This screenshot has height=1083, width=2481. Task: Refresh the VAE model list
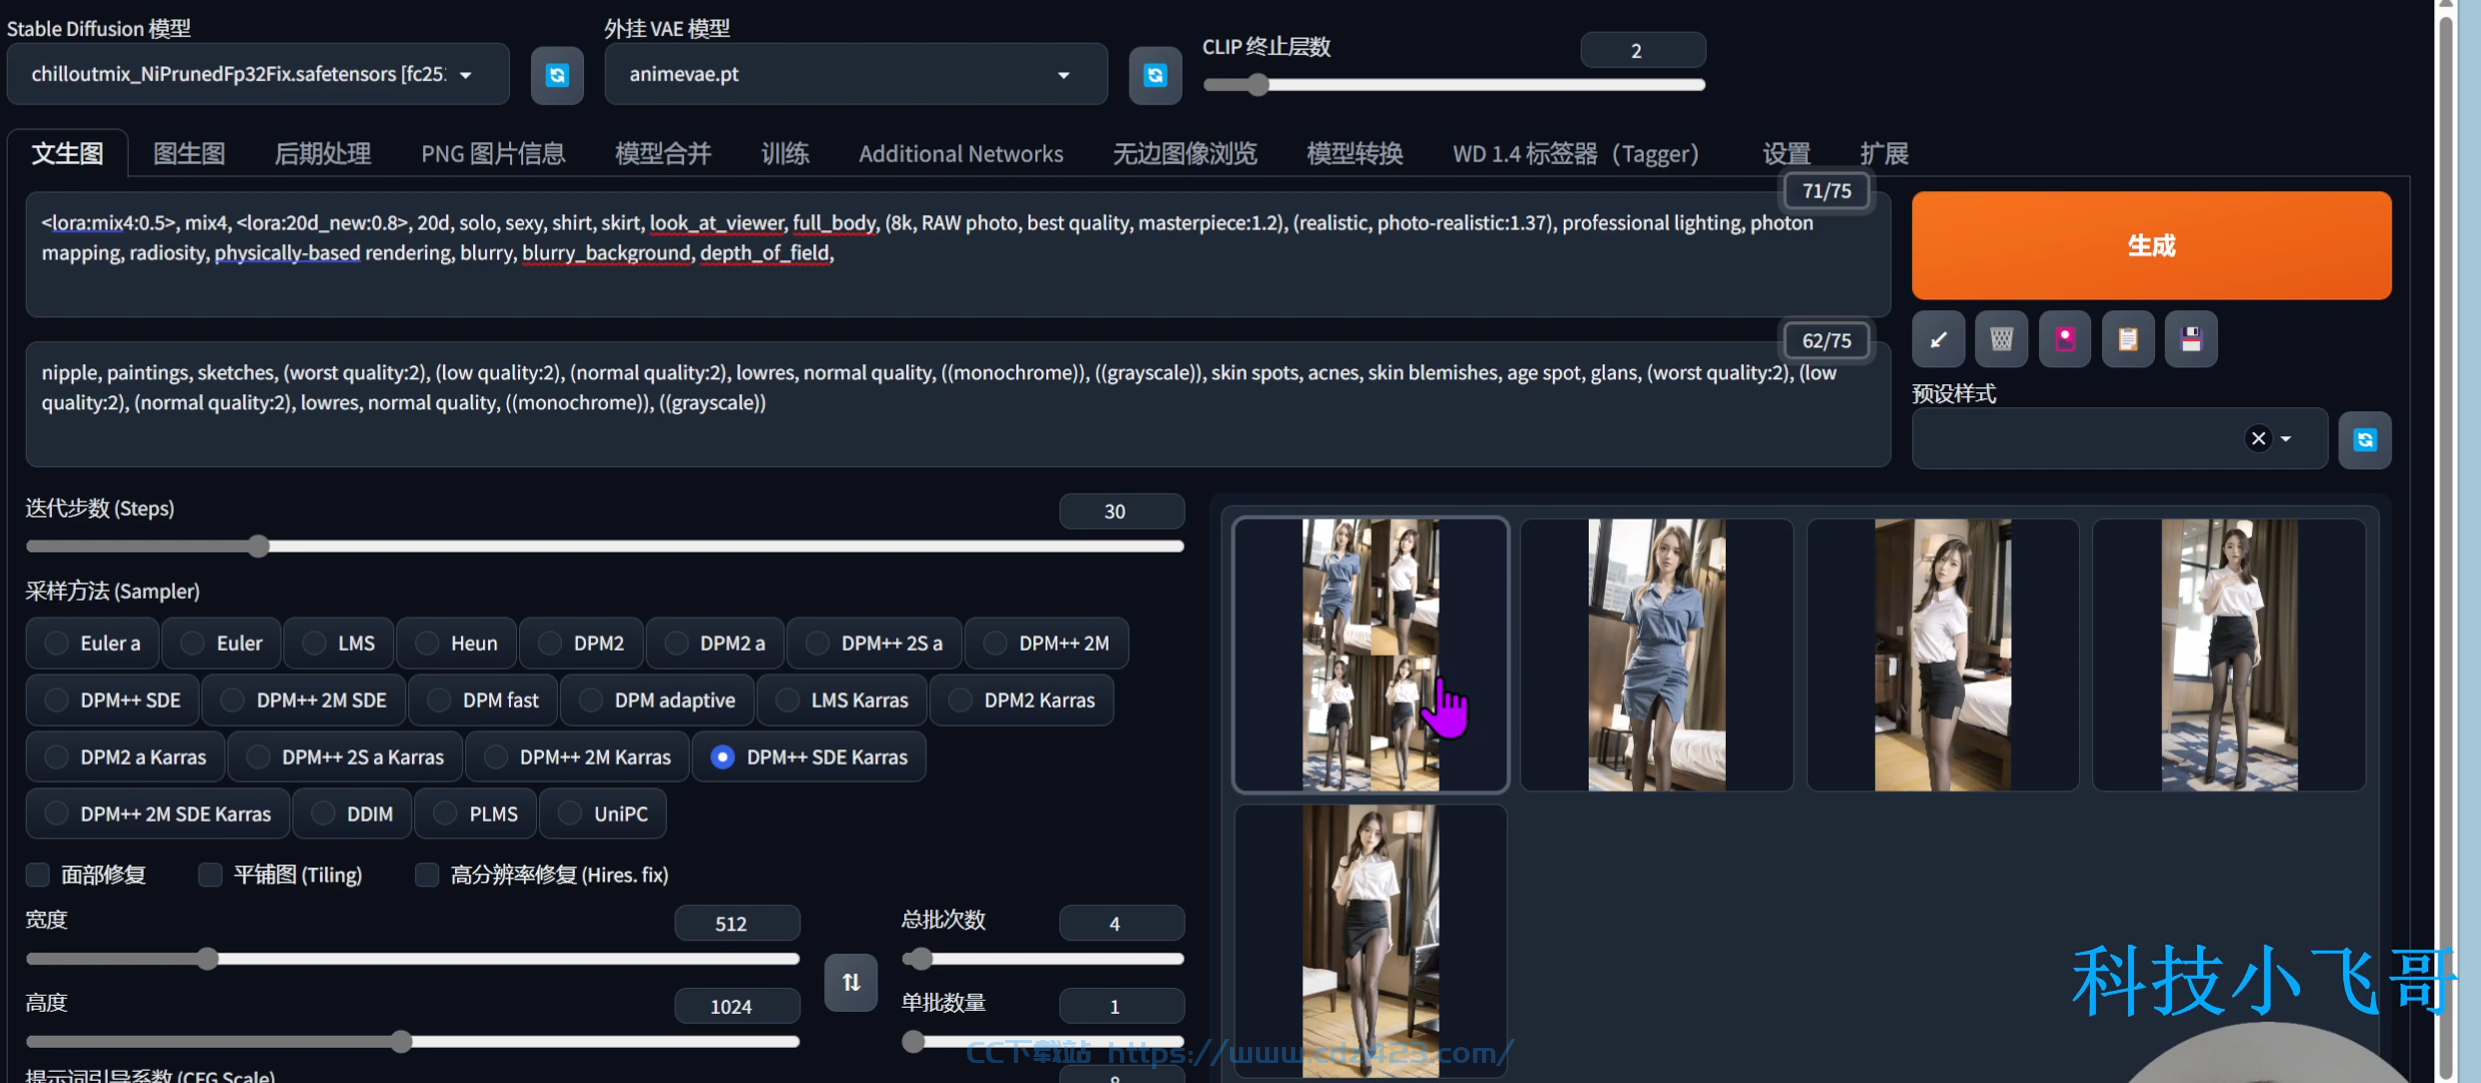point(1155,75)
